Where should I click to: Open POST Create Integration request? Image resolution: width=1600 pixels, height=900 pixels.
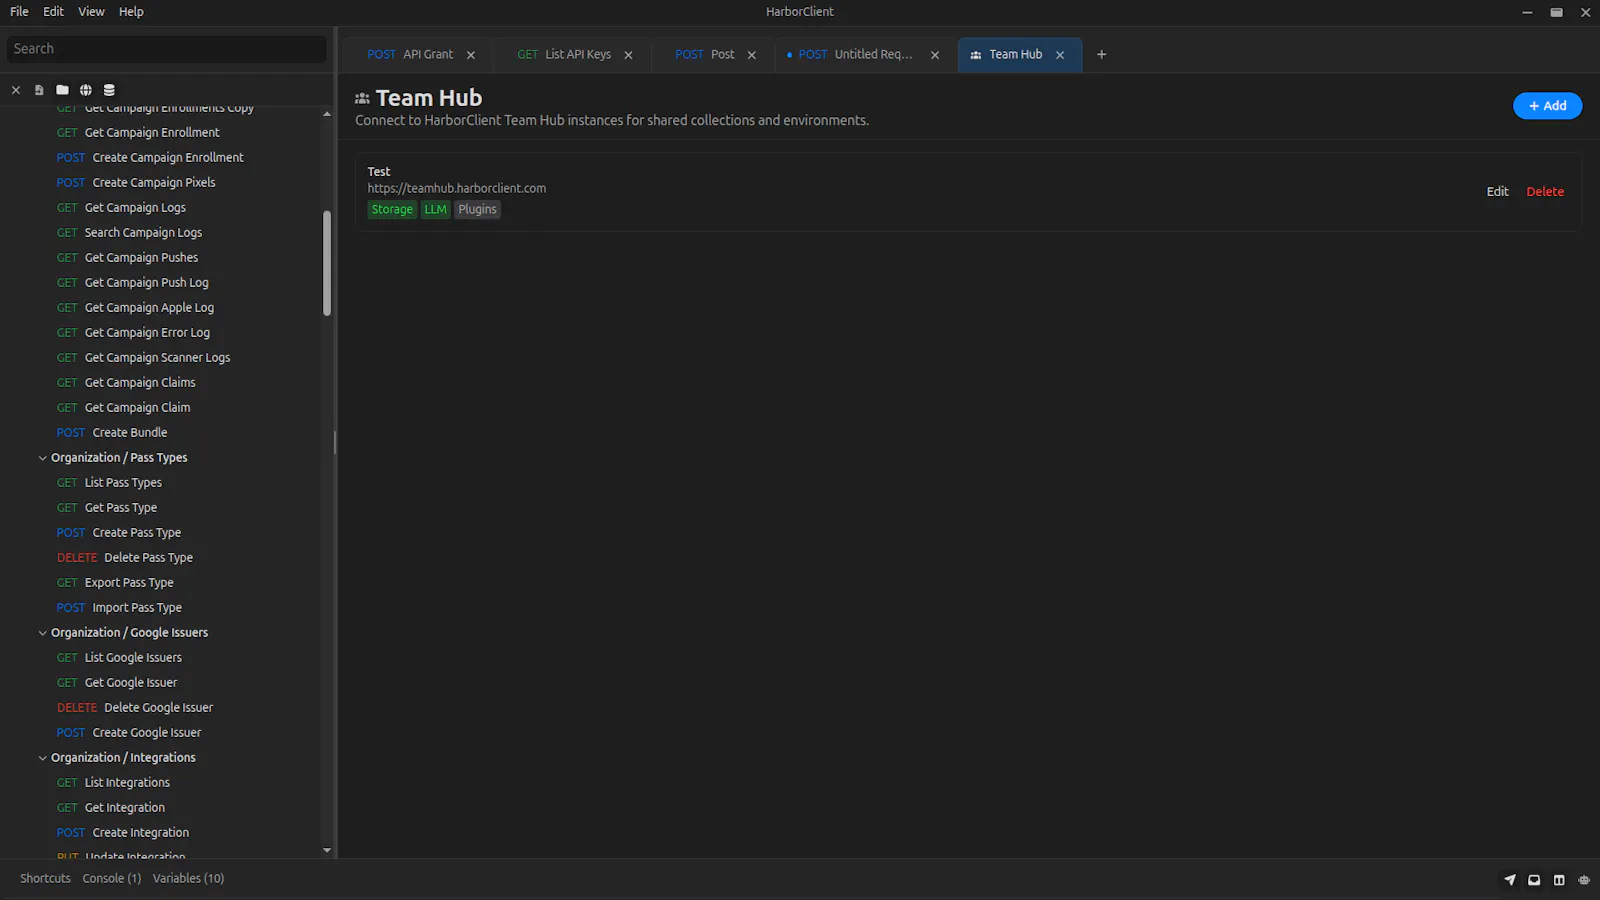(x=123, y=833)
